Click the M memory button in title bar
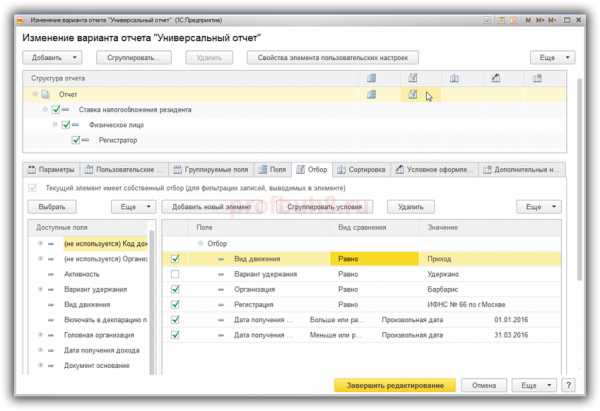This screenshot has width=600, height=411. coord(528,20)
